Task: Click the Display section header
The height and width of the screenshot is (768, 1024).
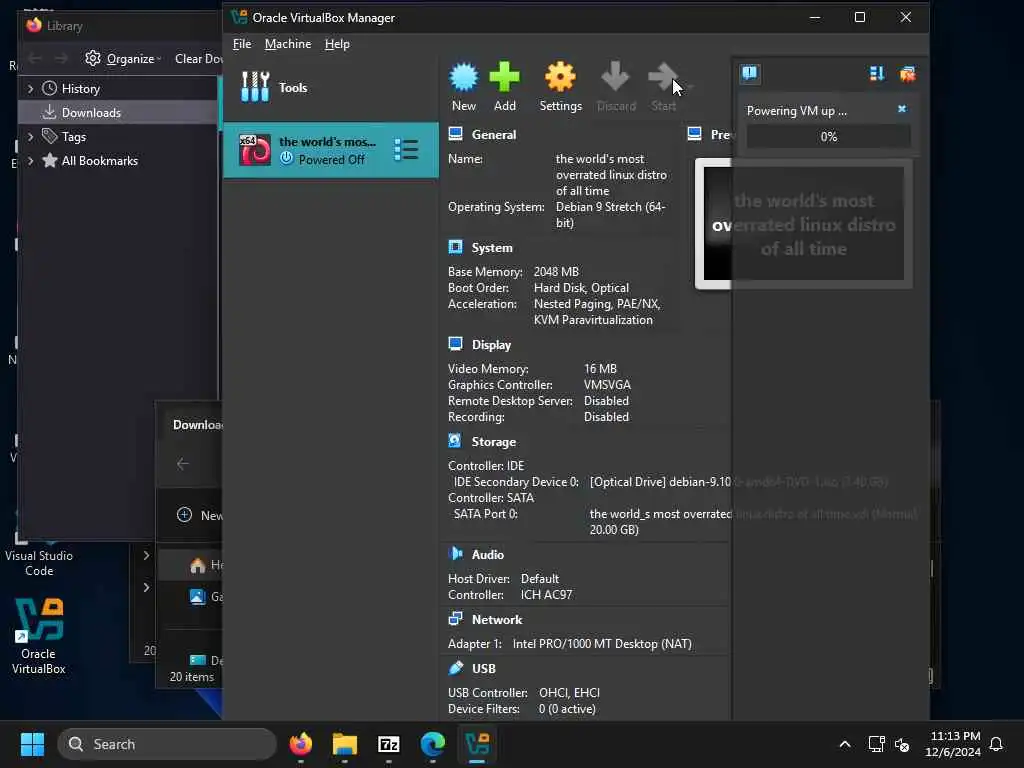Action: [x=491, y=345]
